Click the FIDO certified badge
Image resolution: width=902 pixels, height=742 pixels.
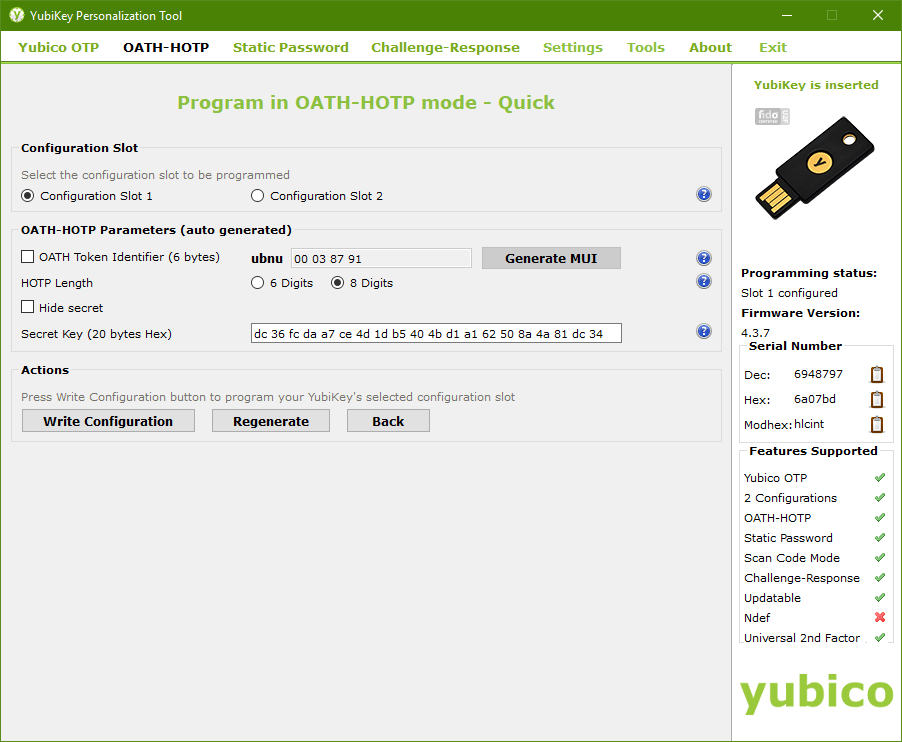pos(772,116)
